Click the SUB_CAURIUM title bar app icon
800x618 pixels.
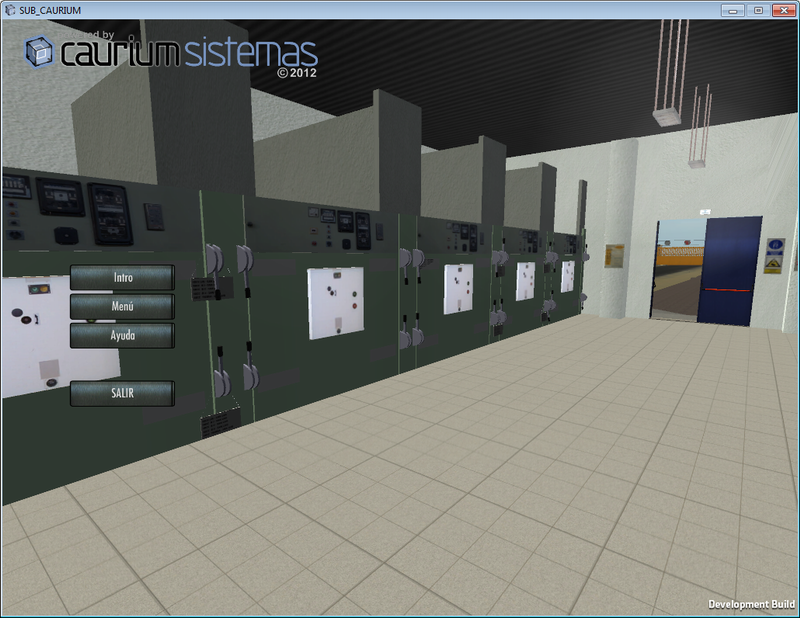pos(10,9)
